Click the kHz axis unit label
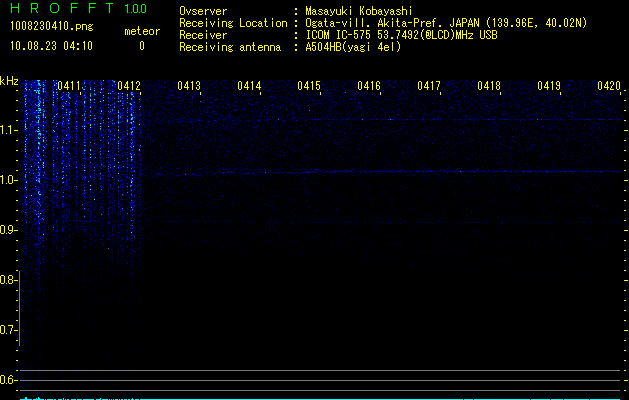The width and height of the screenshot is (629, 400). pyautogui.click(x=9, y=81)
